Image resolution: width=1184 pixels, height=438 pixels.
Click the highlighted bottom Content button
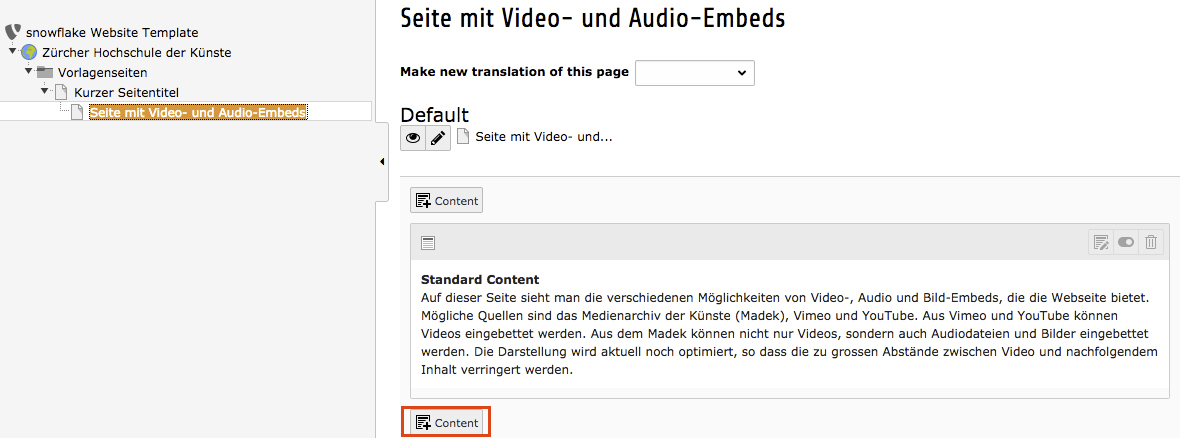pyautogui.click(x=446, y=423)
